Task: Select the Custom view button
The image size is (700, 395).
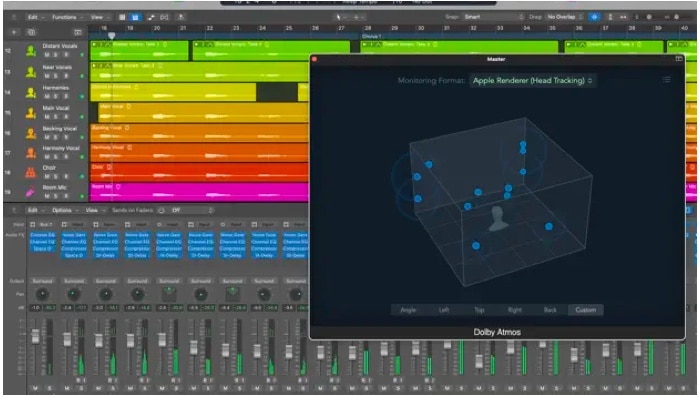Action: [585, 310]
